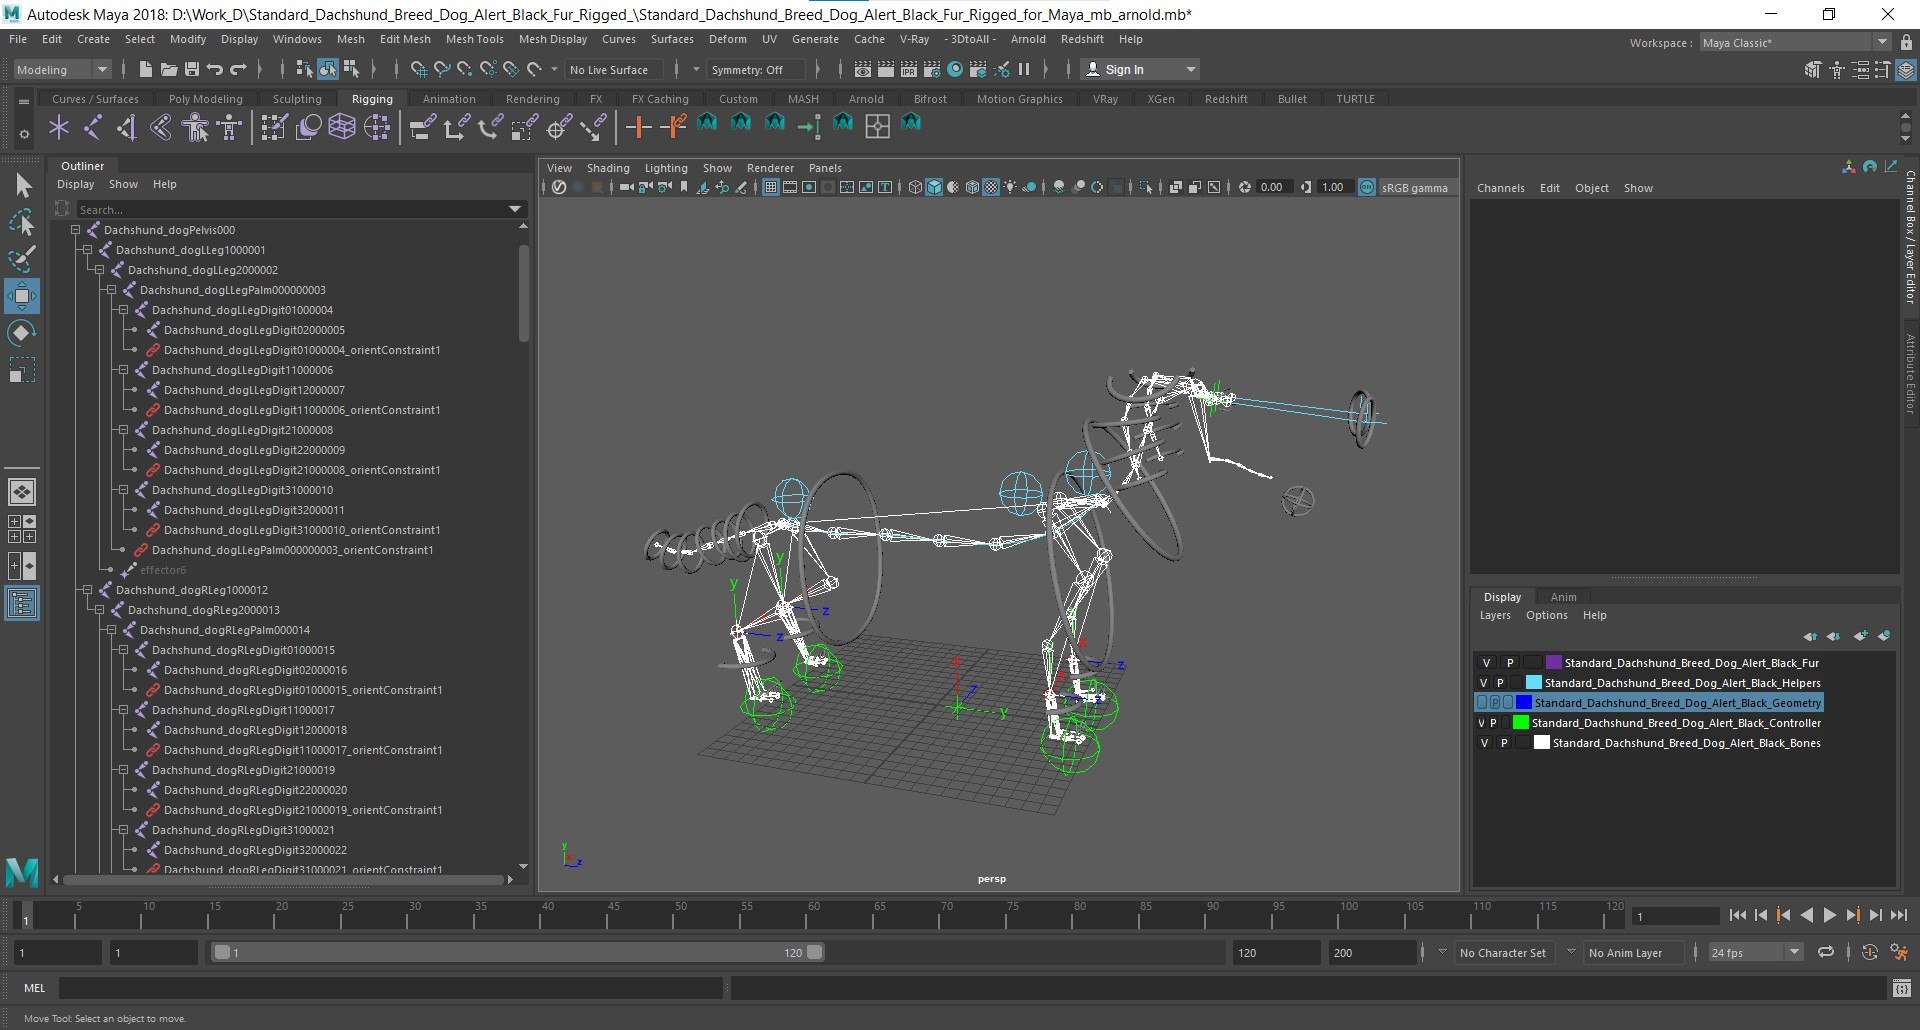This screenshot has height=1030, width=1920.
Task: Click the Orient Constraint shelf icon
Action: point(491,127)
